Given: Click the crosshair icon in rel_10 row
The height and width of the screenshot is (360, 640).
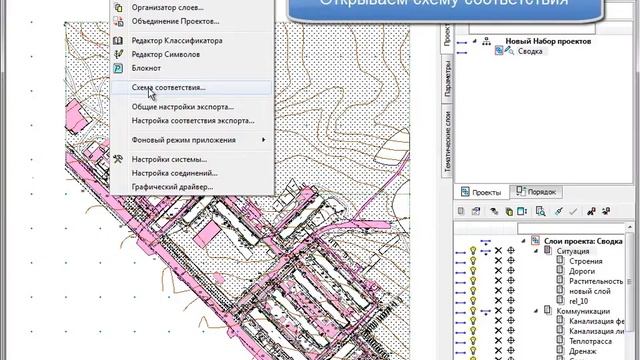Looking at the screenshot, I should (x=511, y=301).
